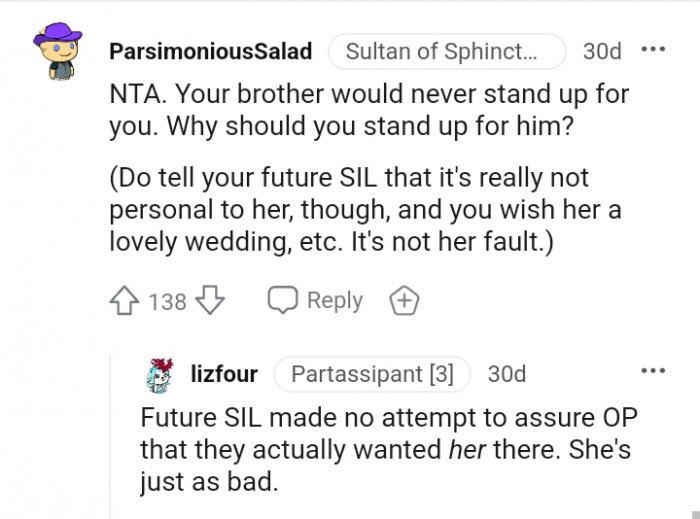This screenshot has width=700, height=519.
Task: Open lizfour's profile avatar
Action: click(x=160, y=375)
